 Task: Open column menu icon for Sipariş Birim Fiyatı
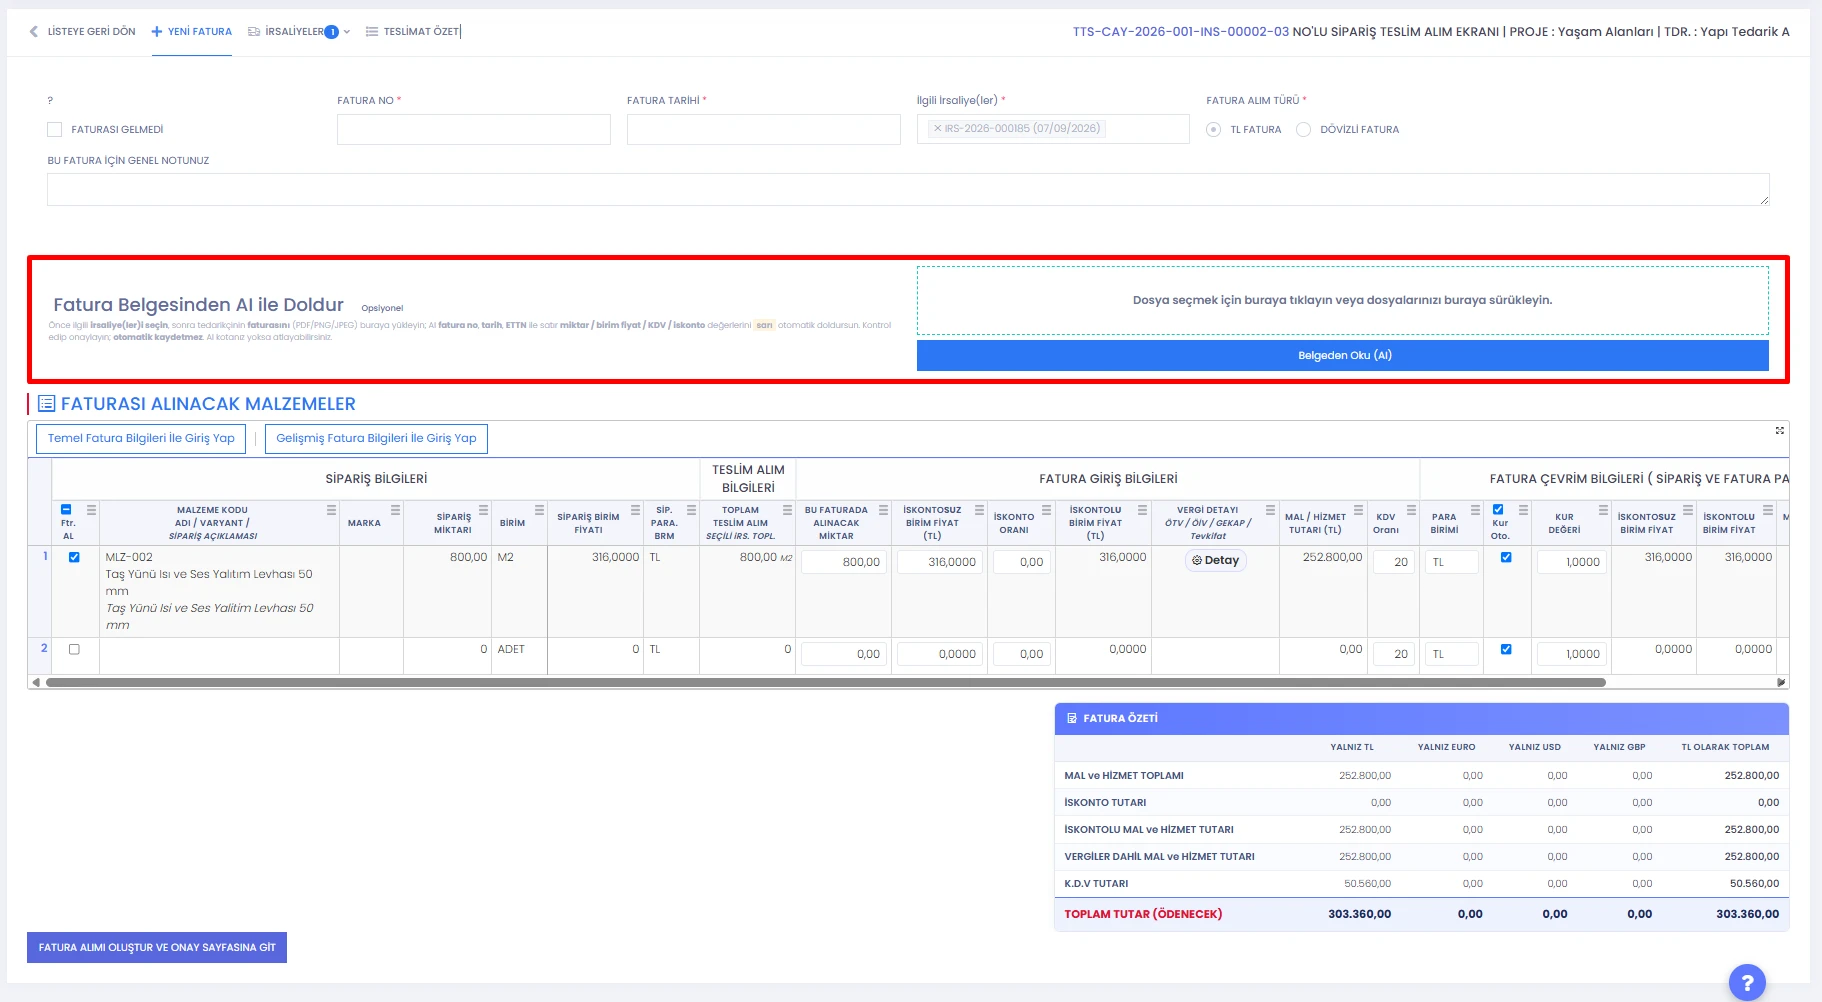point(635,510)
